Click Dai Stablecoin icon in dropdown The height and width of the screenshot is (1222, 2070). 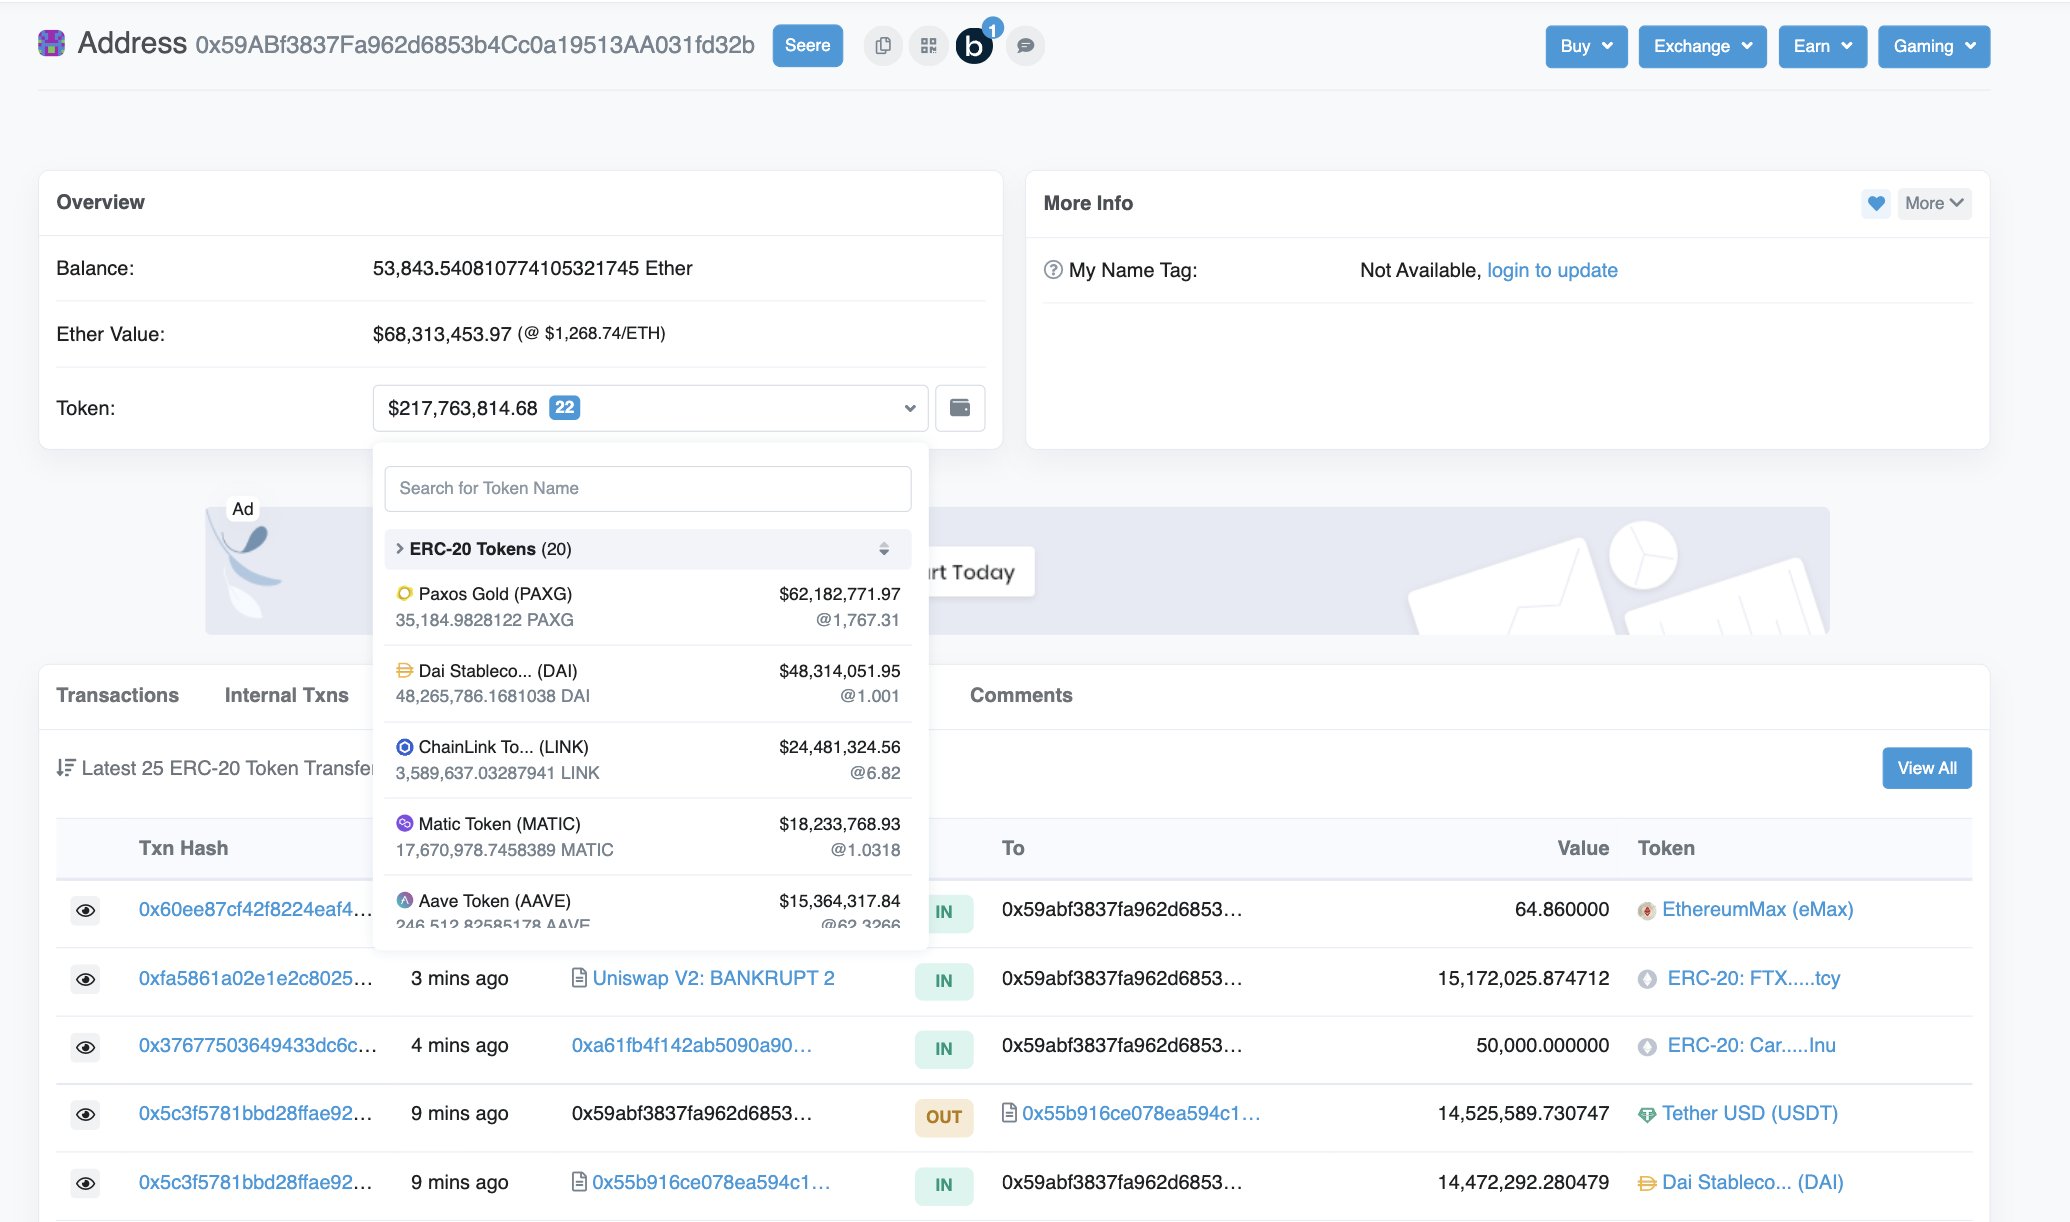tap(405, 670)
